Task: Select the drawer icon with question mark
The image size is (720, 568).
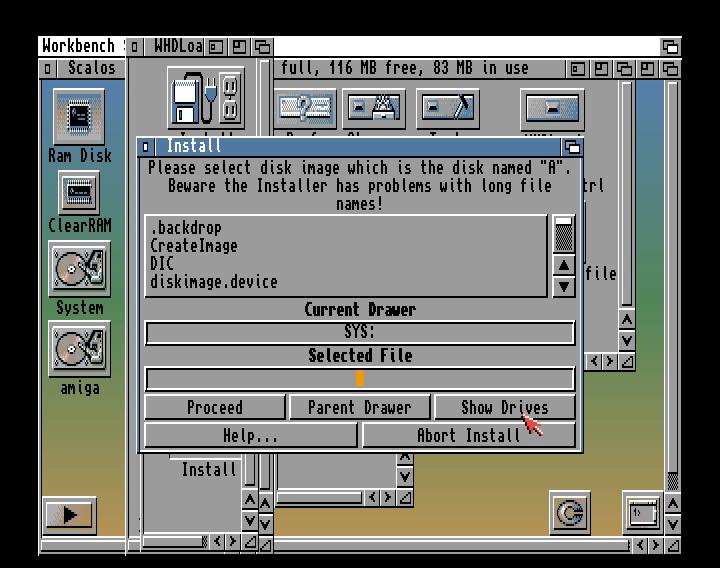Action: (307, 106)
